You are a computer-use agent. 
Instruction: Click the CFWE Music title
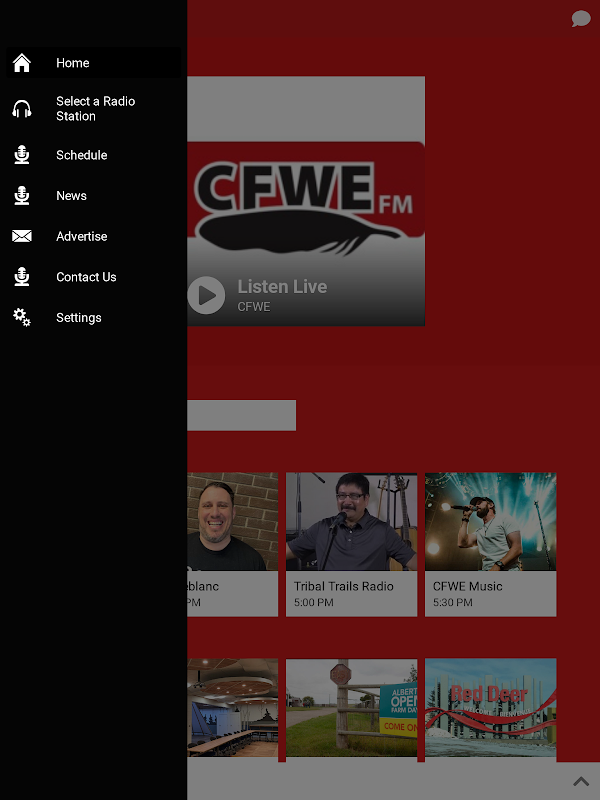pyautogui.click(x=467, y=586)
